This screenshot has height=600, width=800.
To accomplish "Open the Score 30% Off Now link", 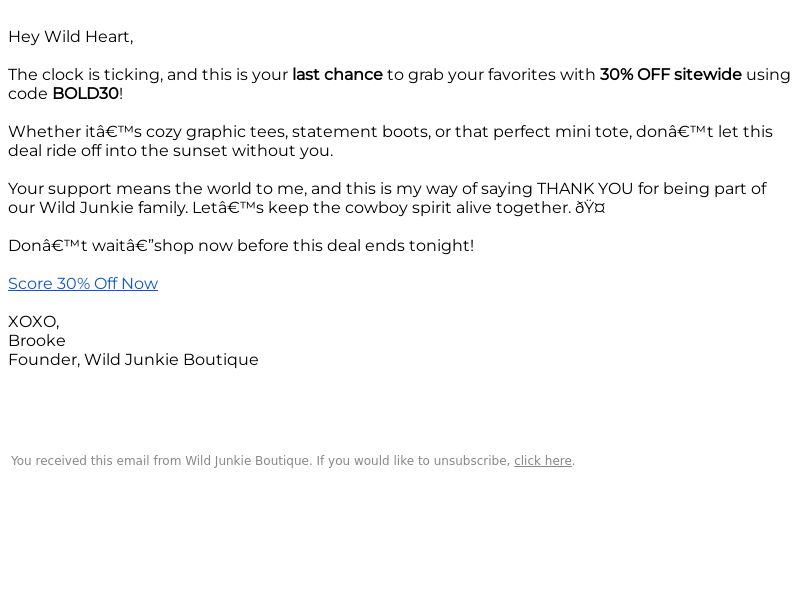I will click(83, 284).
